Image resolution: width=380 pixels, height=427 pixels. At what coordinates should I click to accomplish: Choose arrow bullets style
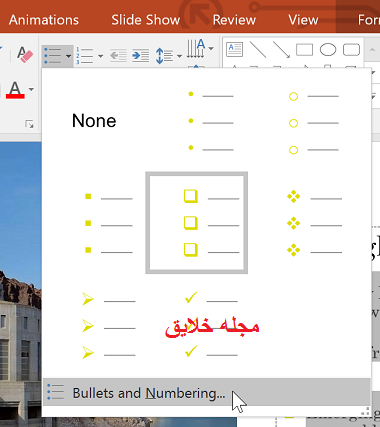point(94,326)
